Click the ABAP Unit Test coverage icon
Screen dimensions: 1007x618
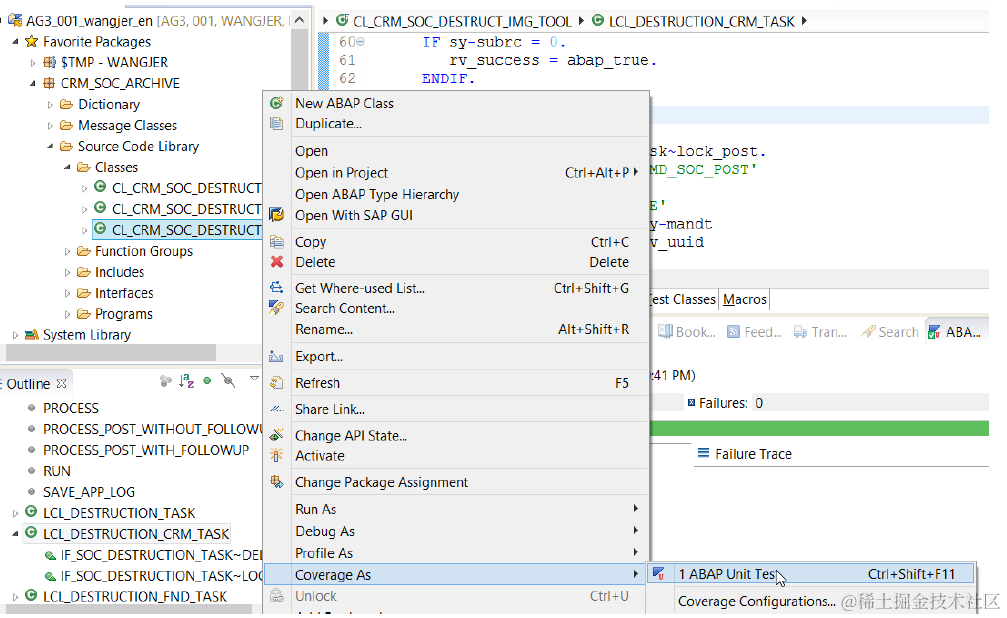pos(659,574)
